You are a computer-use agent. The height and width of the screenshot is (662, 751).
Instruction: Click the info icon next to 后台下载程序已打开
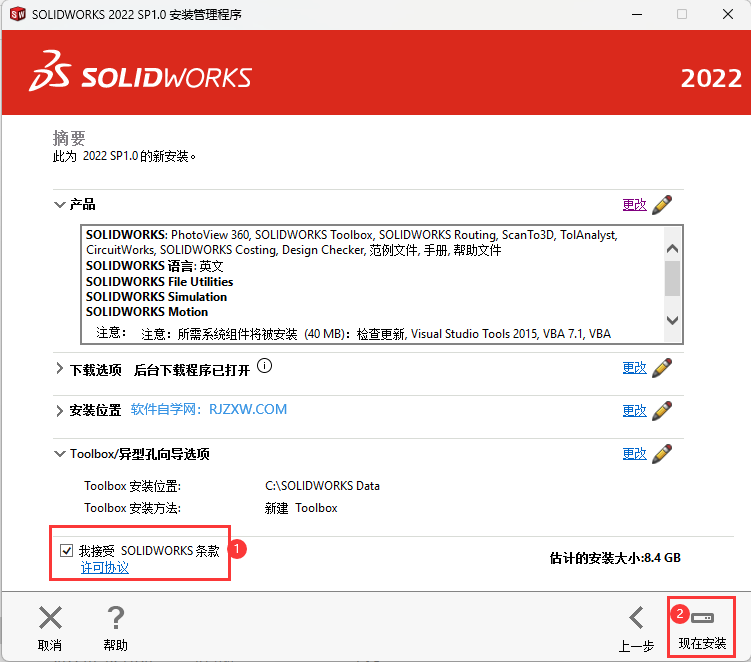tap(264, 367)
